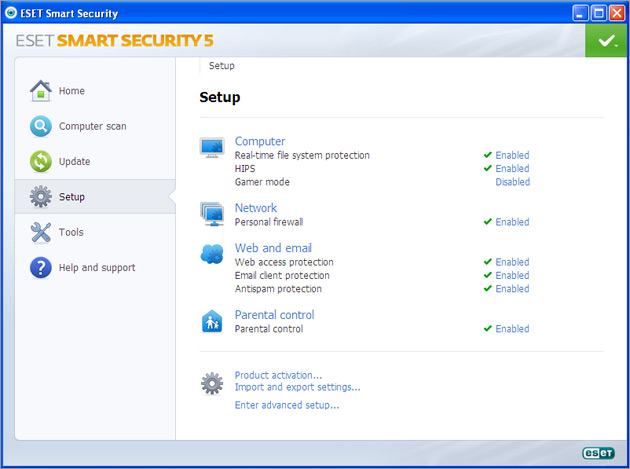Viewport: 630px width, 469px height.
Task: Enter advanced setup
Action: pyautogui.click(x=287, y=405)
